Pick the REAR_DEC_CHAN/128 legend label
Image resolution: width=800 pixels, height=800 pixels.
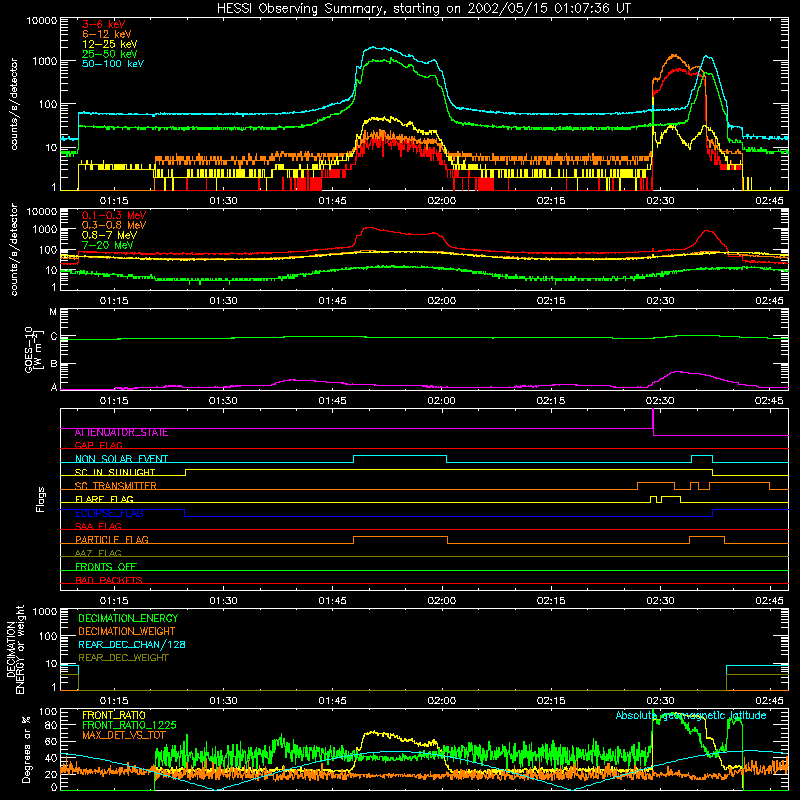pos(132,645)
